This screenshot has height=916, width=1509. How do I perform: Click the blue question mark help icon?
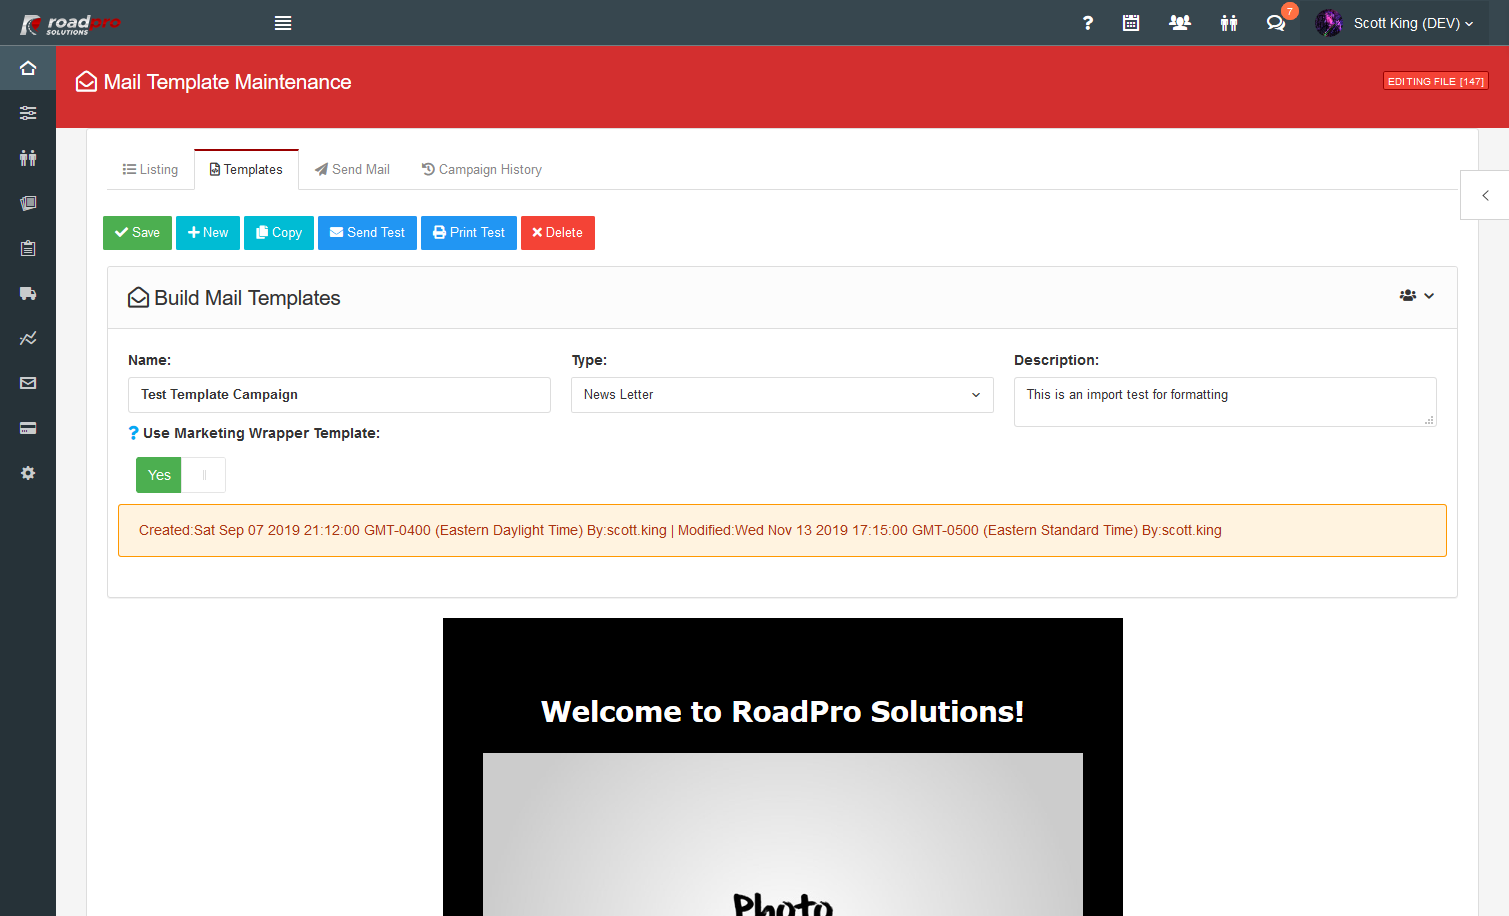[x=133, y=433]
